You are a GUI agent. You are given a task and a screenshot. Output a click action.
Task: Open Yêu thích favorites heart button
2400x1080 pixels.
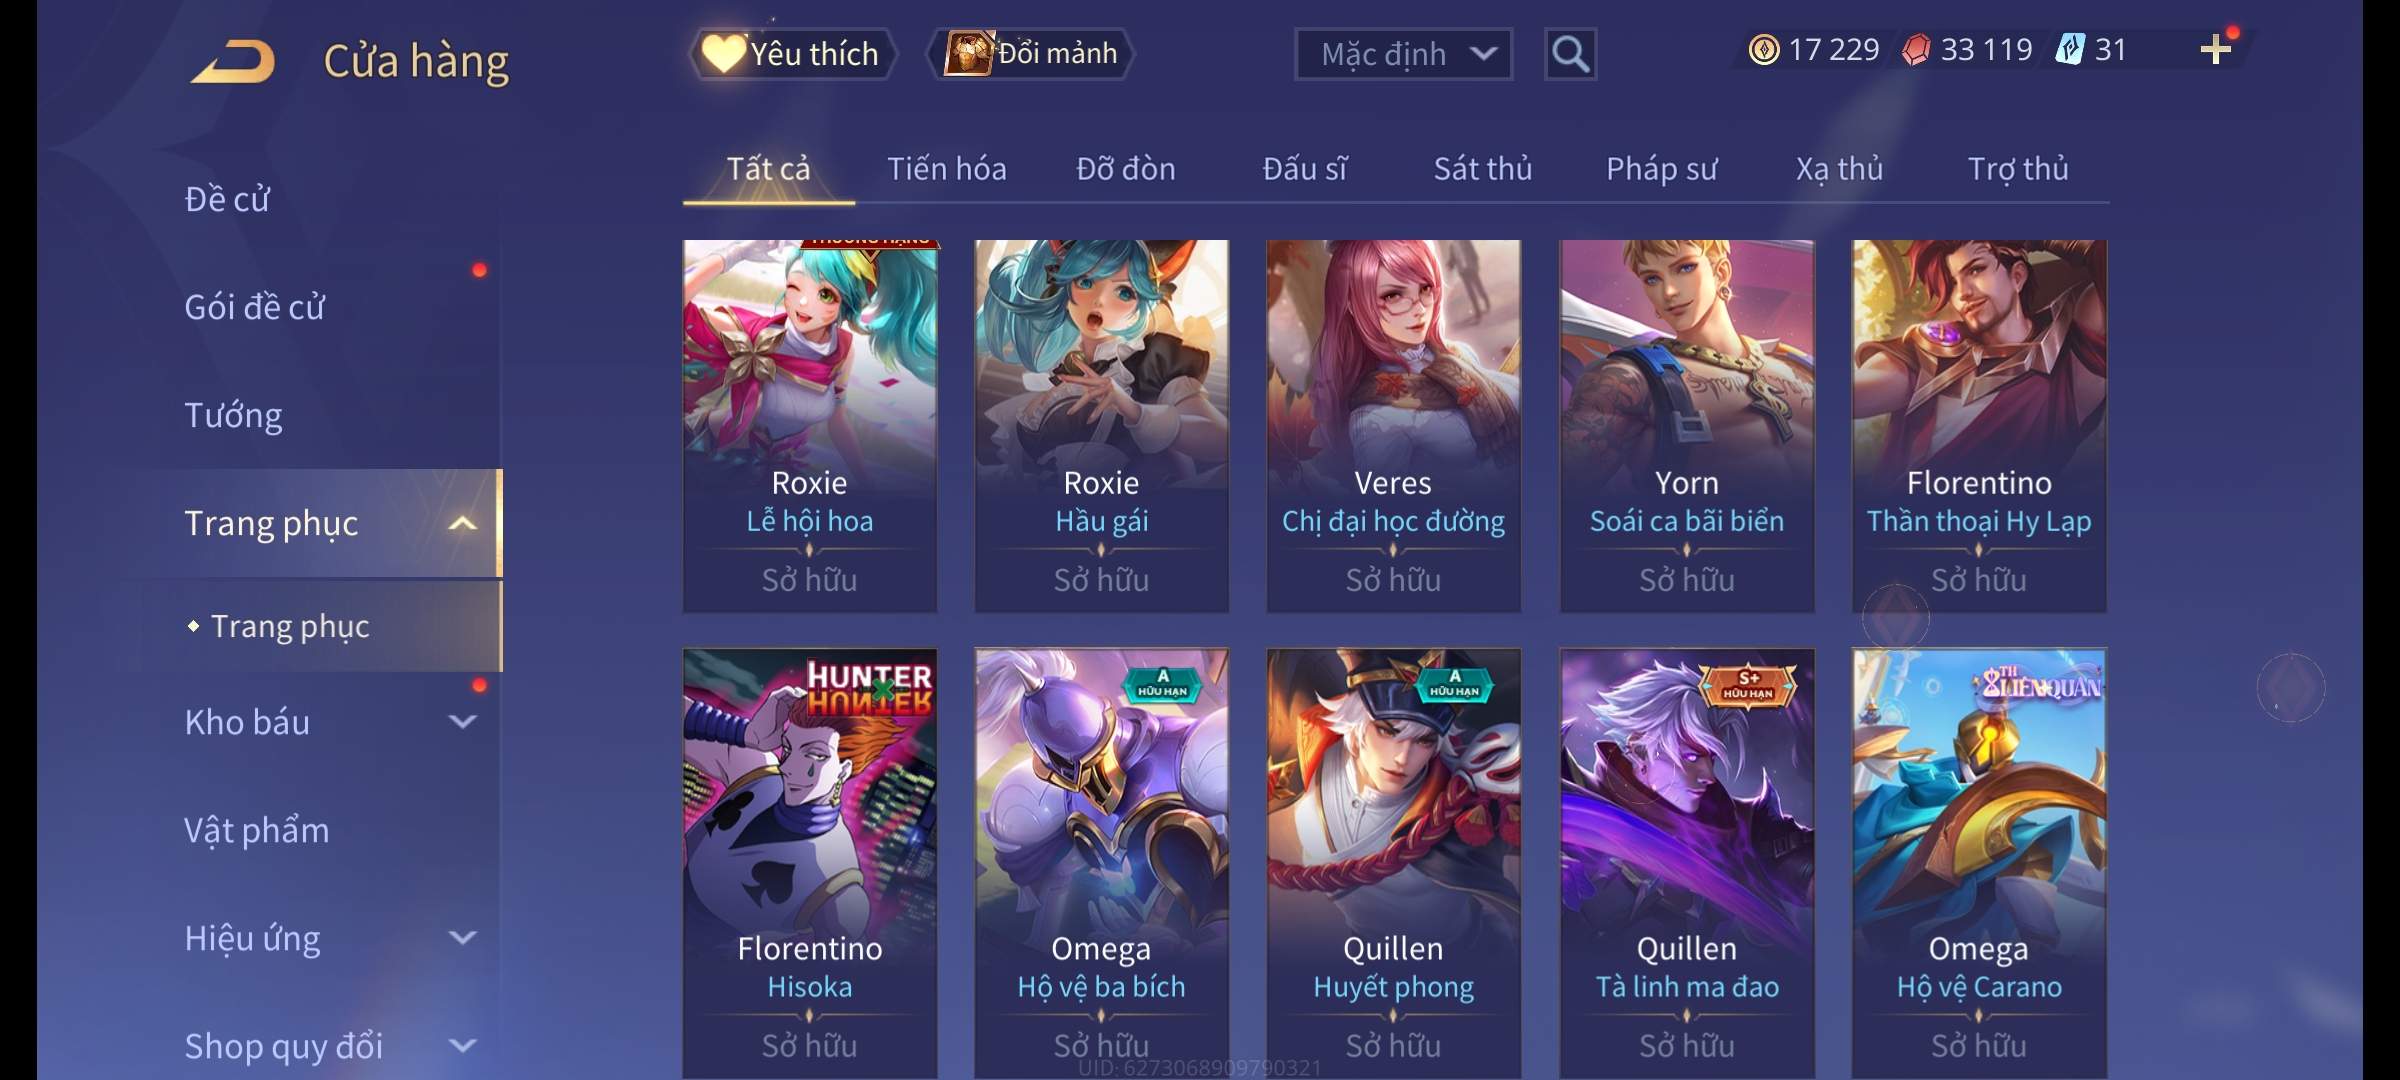point(791,54)
